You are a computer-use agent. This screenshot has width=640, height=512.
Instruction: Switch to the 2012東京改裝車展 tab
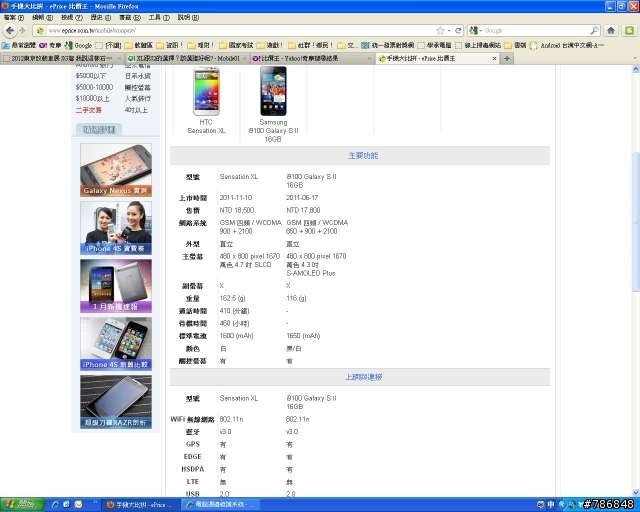point(62,58)
